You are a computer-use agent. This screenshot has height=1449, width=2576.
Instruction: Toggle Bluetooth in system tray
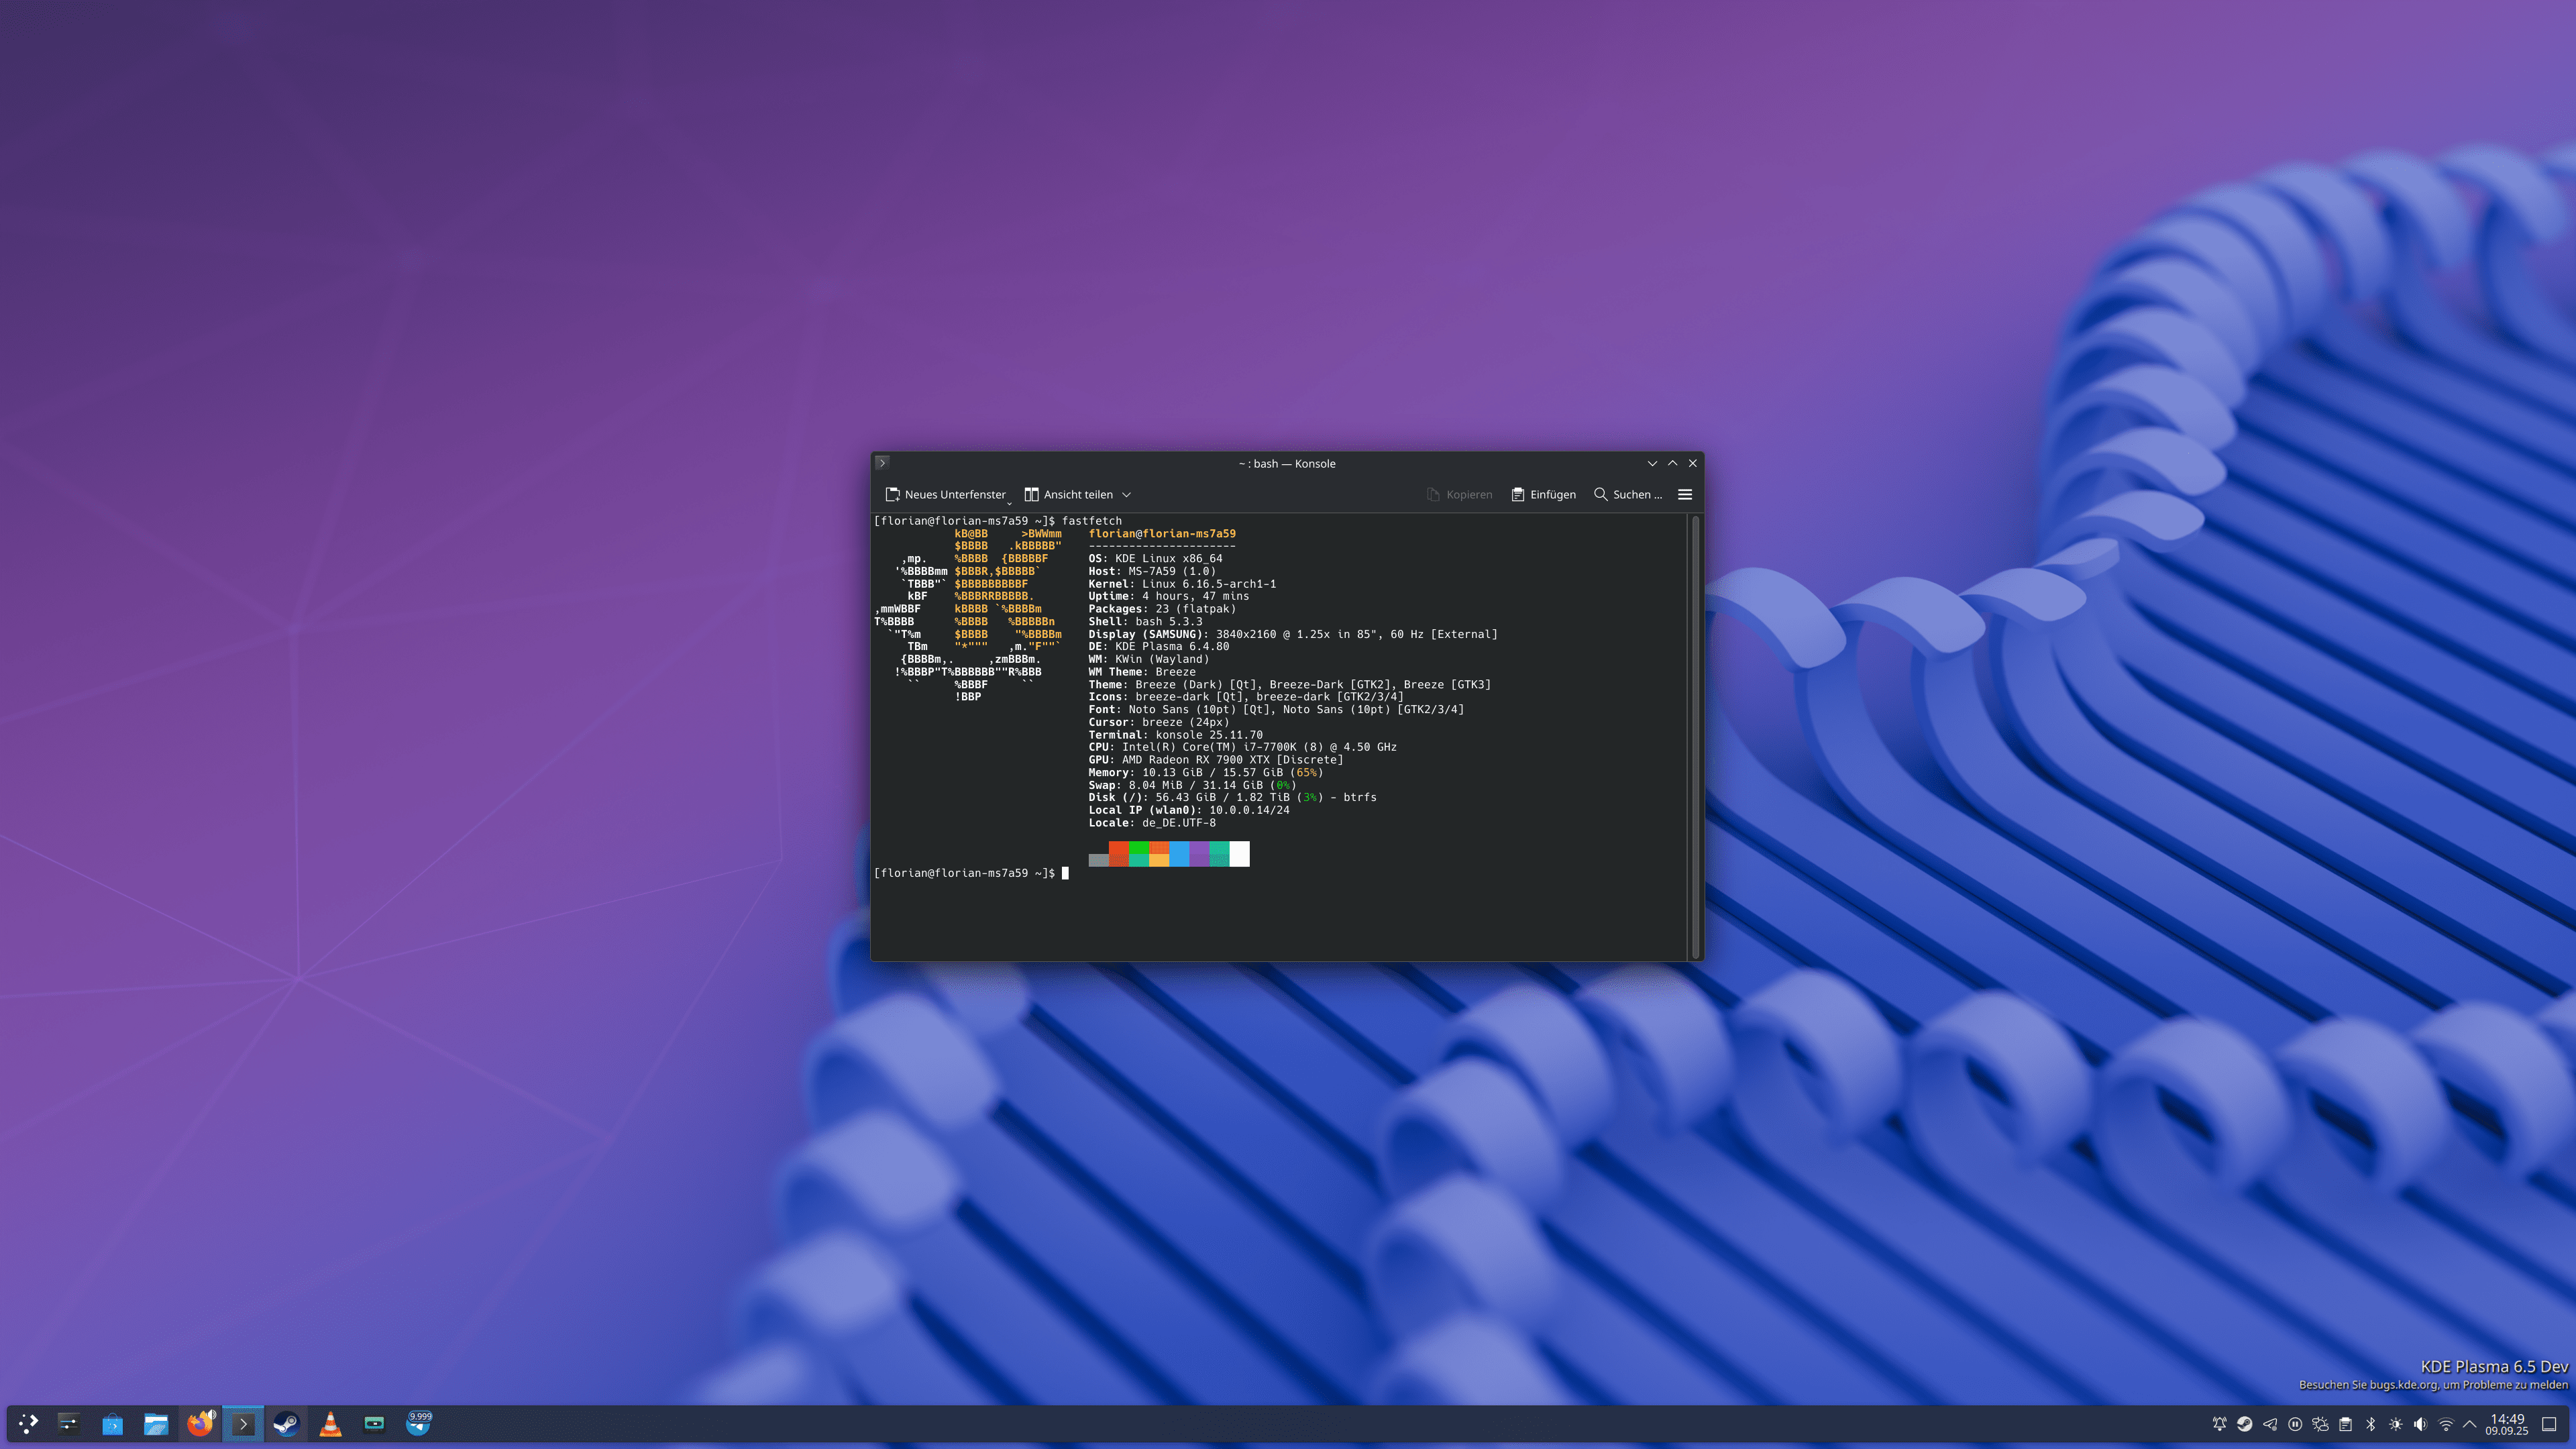tap(2370, 1424)
